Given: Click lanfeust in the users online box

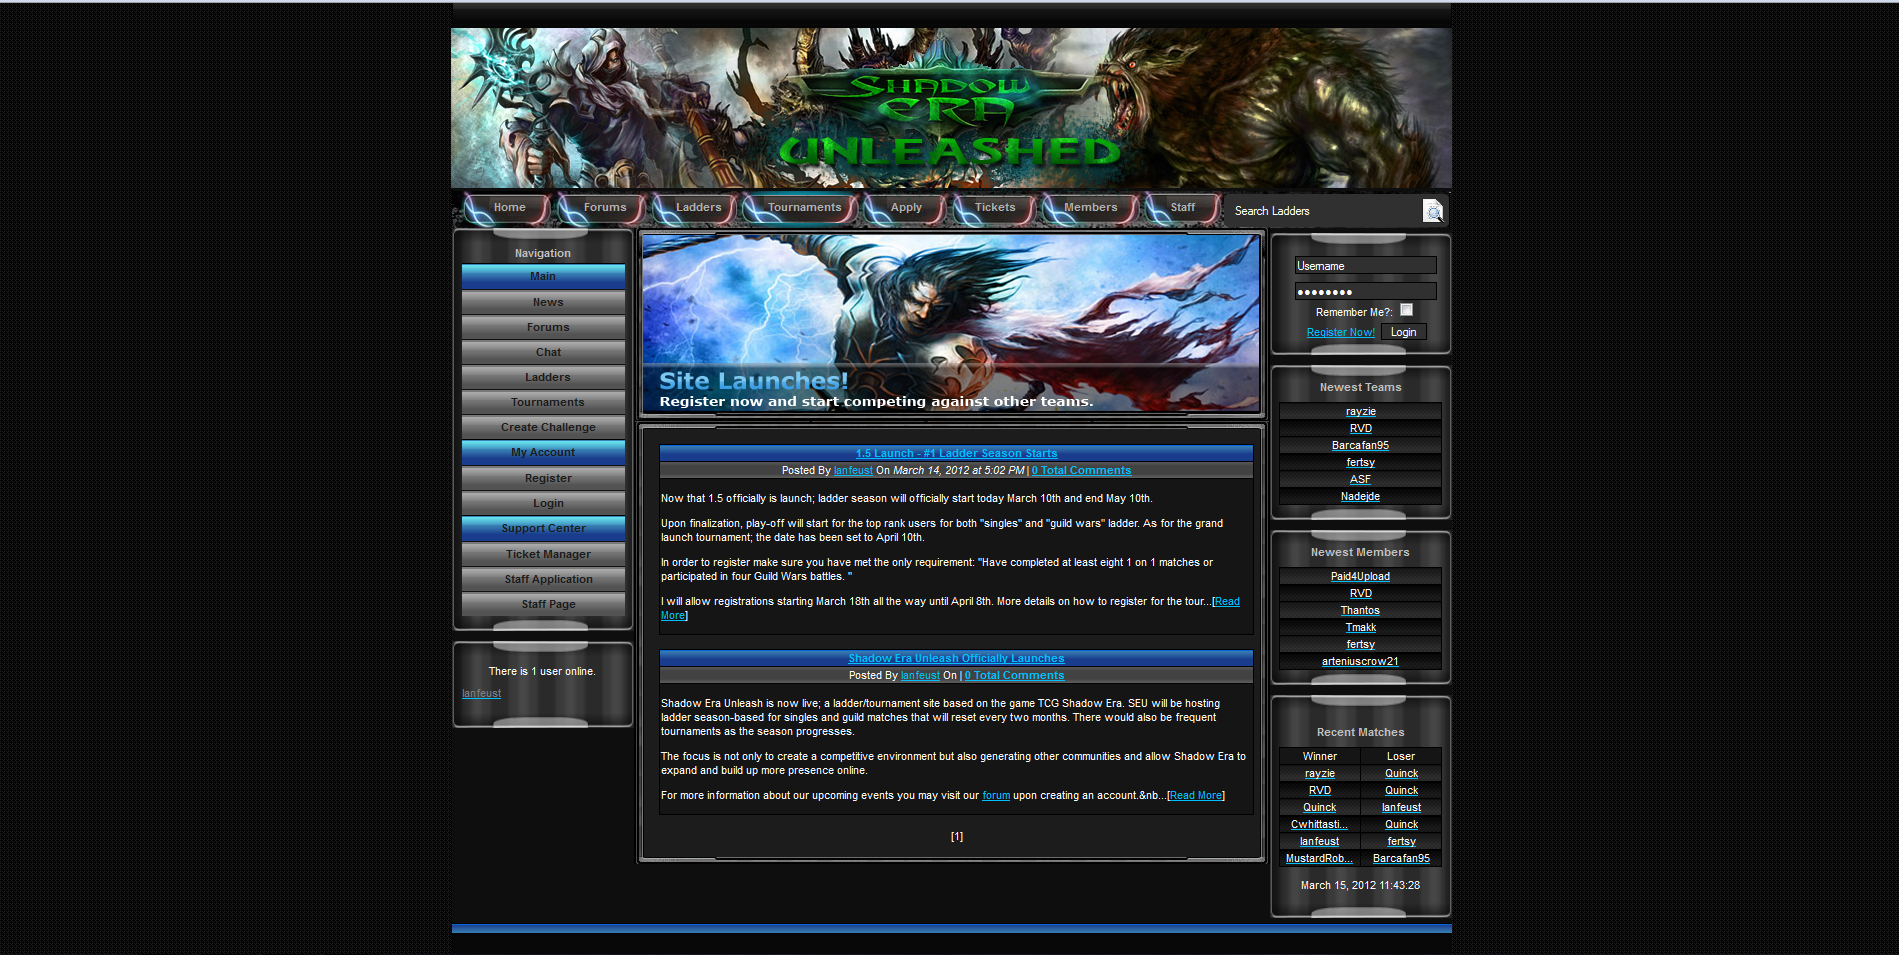Looking at the screenshot, I should point(481,693).
